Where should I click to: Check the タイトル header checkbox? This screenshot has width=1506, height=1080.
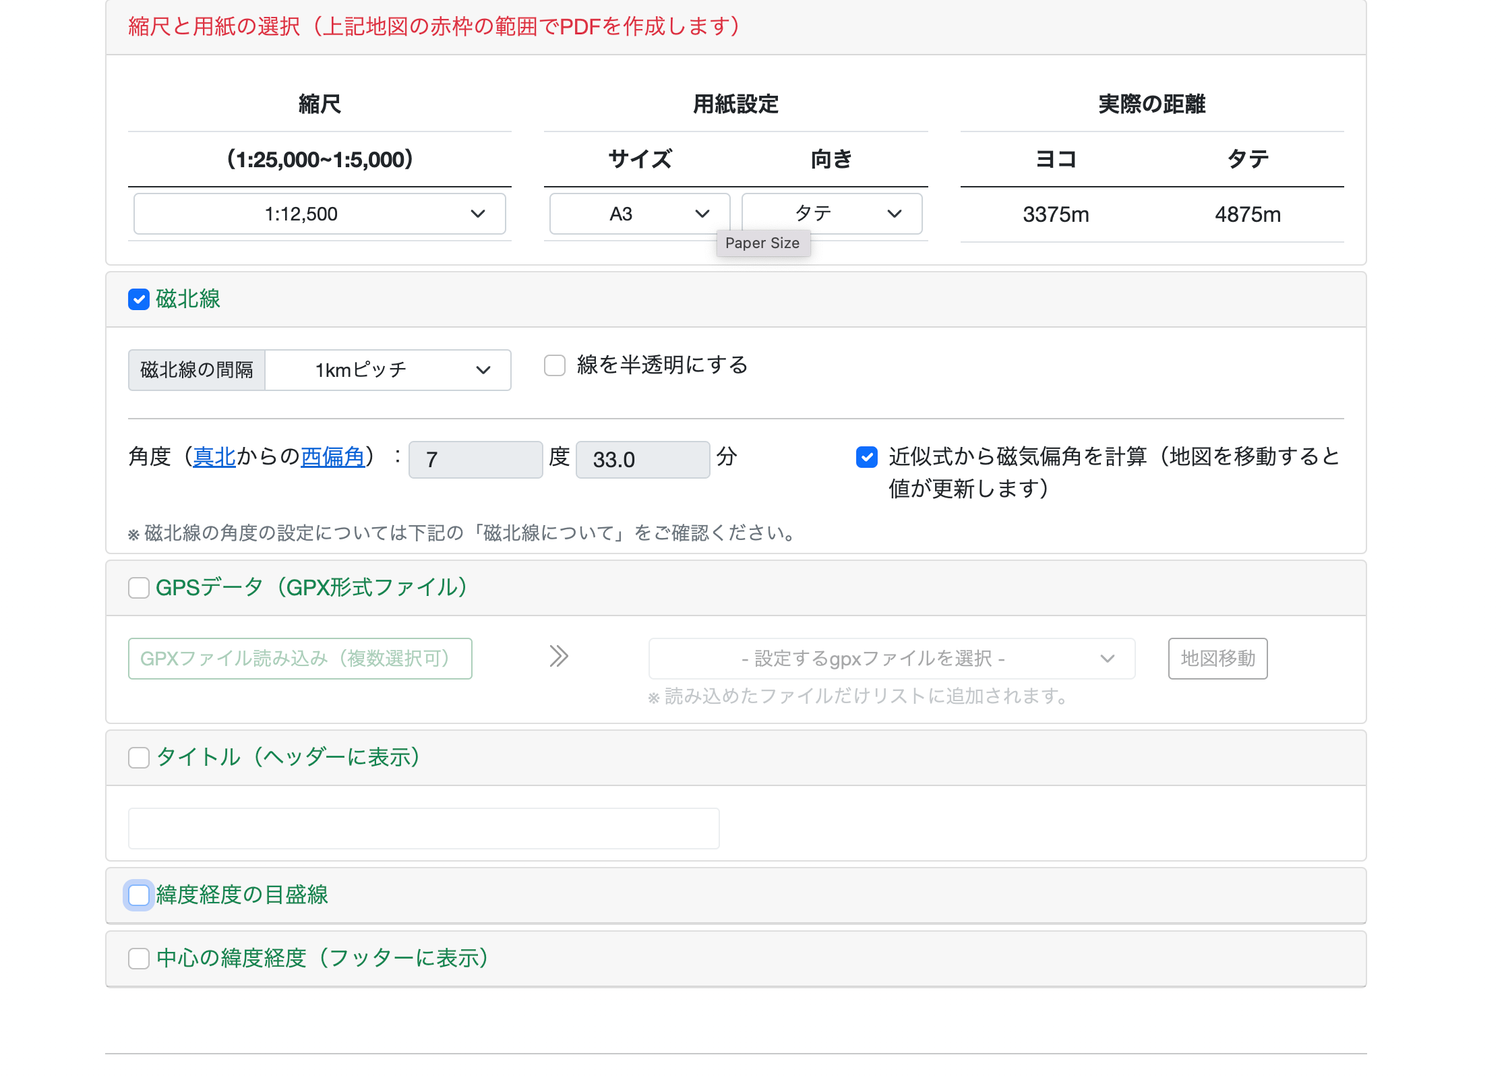pos(139,758)
